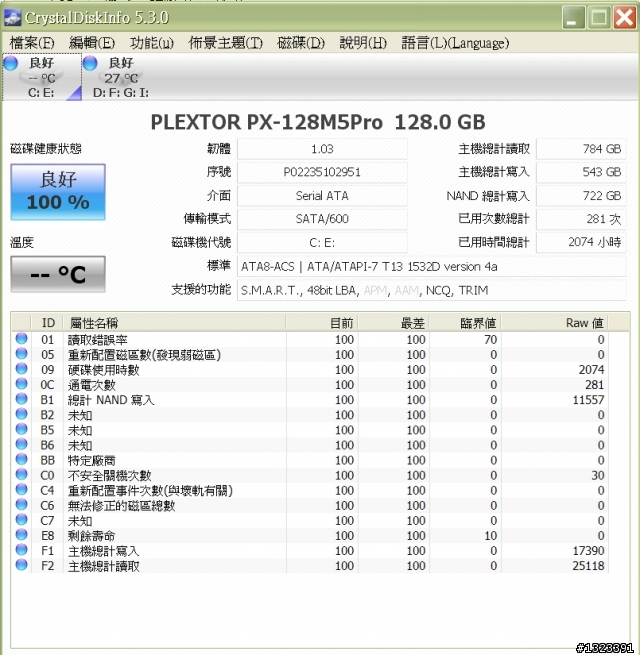The image size is (640, 656).
Task: Open the 檔案(F) menu
Action: click(32, 43)
